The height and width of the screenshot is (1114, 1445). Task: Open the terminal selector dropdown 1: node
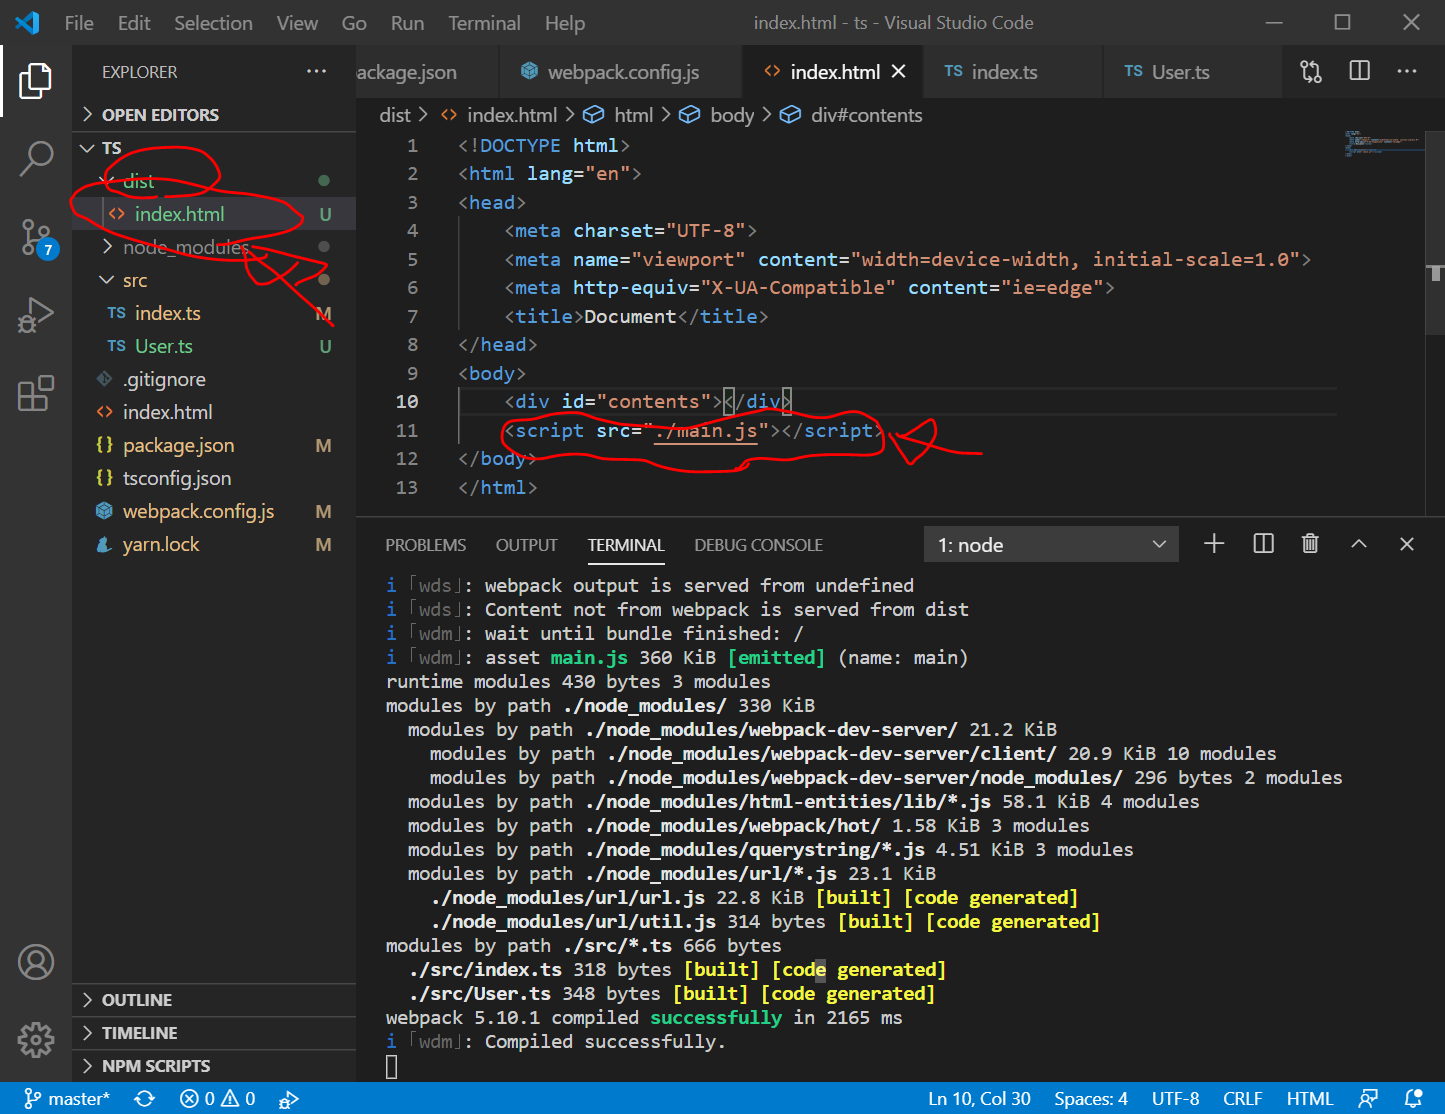[x=1051, y=545]
